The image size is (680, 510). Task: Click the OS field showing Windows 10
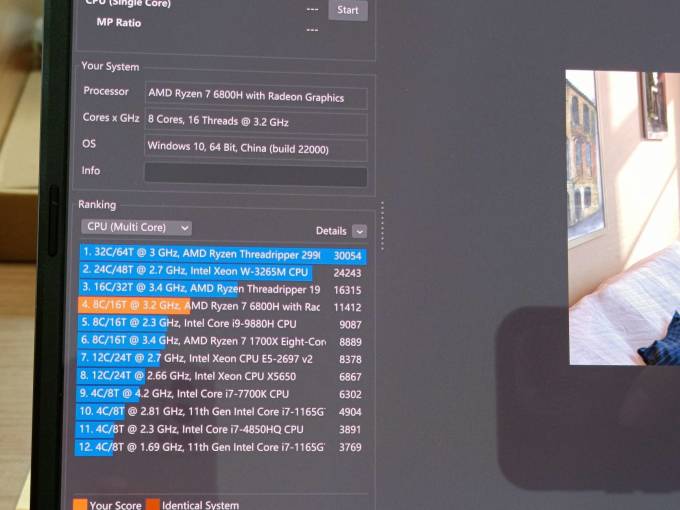256,148
